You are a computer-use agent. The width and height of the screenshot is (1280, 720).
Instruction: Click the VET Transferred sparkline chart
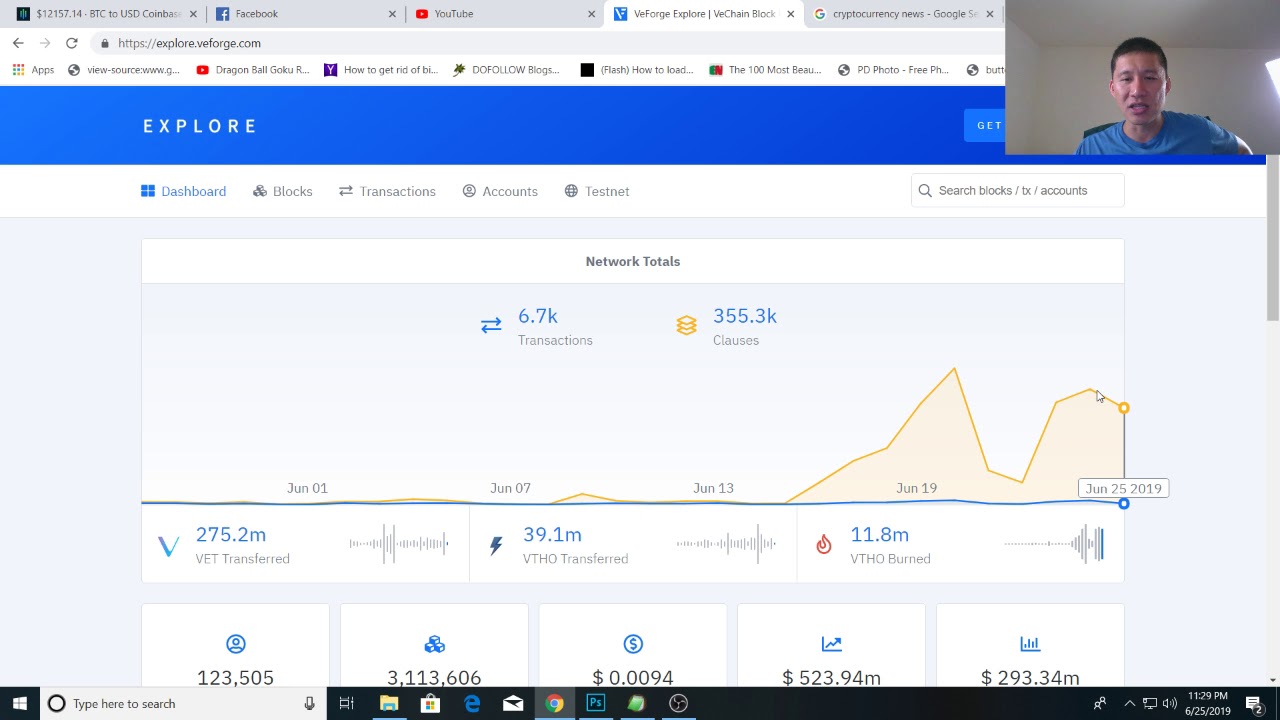pos(398,544)
